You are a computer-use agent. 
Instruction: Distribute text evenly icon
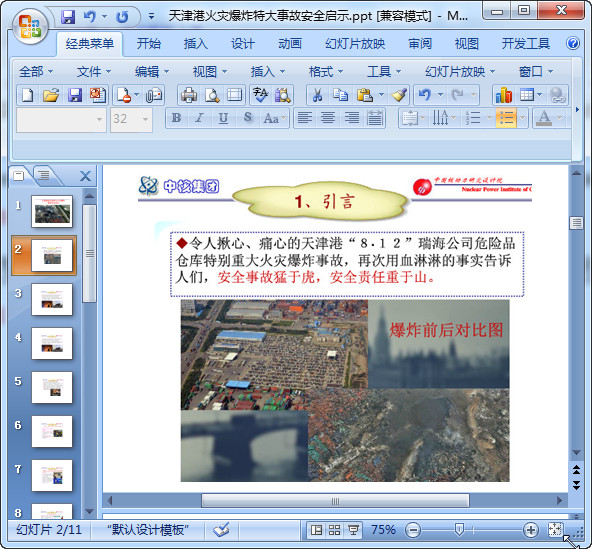(375, 118)
